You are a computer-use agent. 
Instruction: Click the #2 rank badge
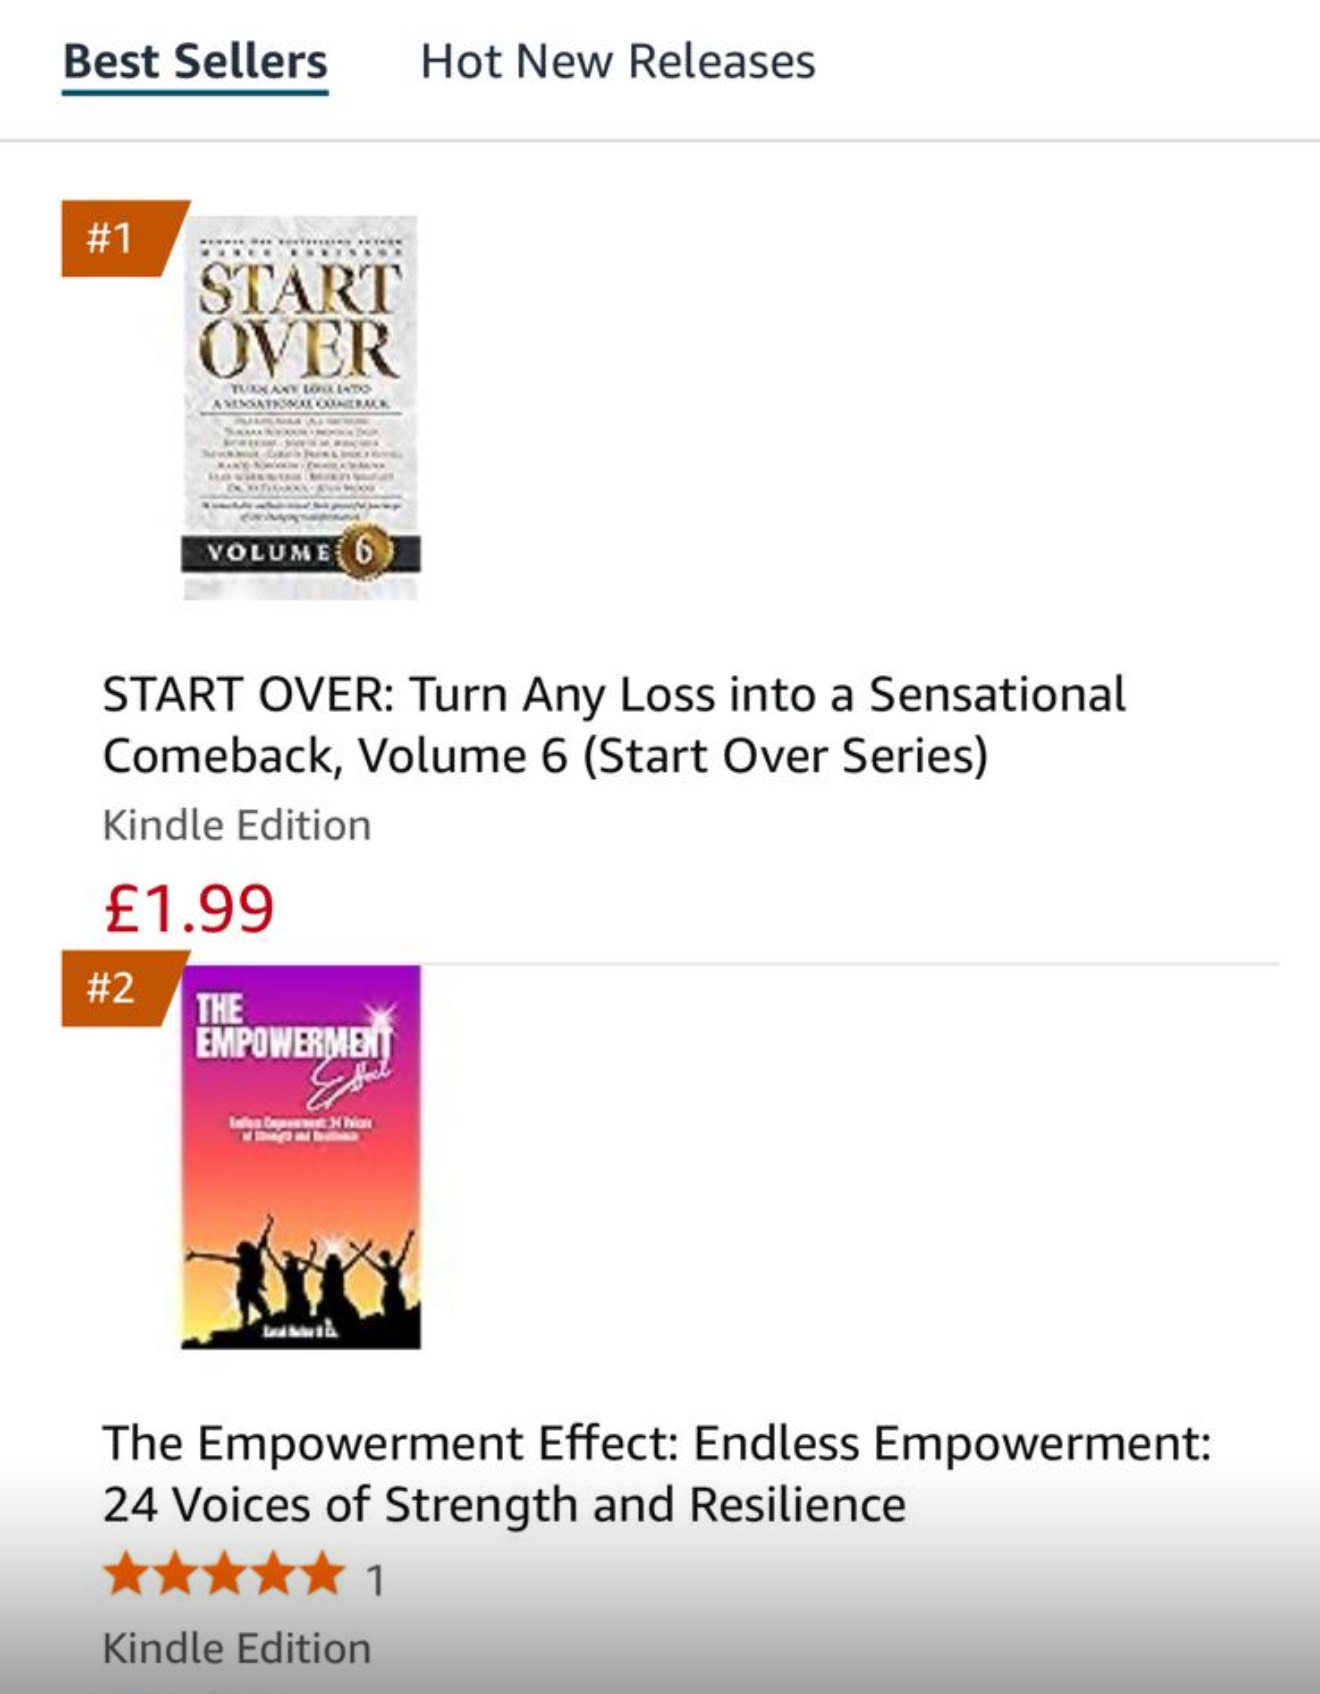112,988
